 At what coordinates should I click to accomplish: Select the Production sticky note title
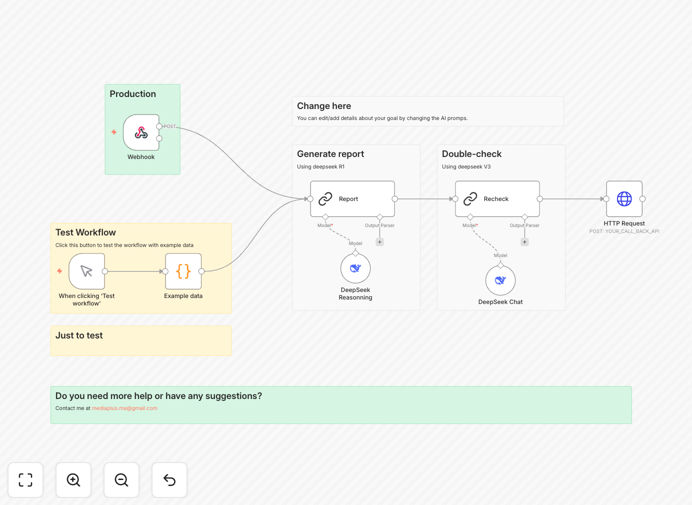click(x=133, y=94)
